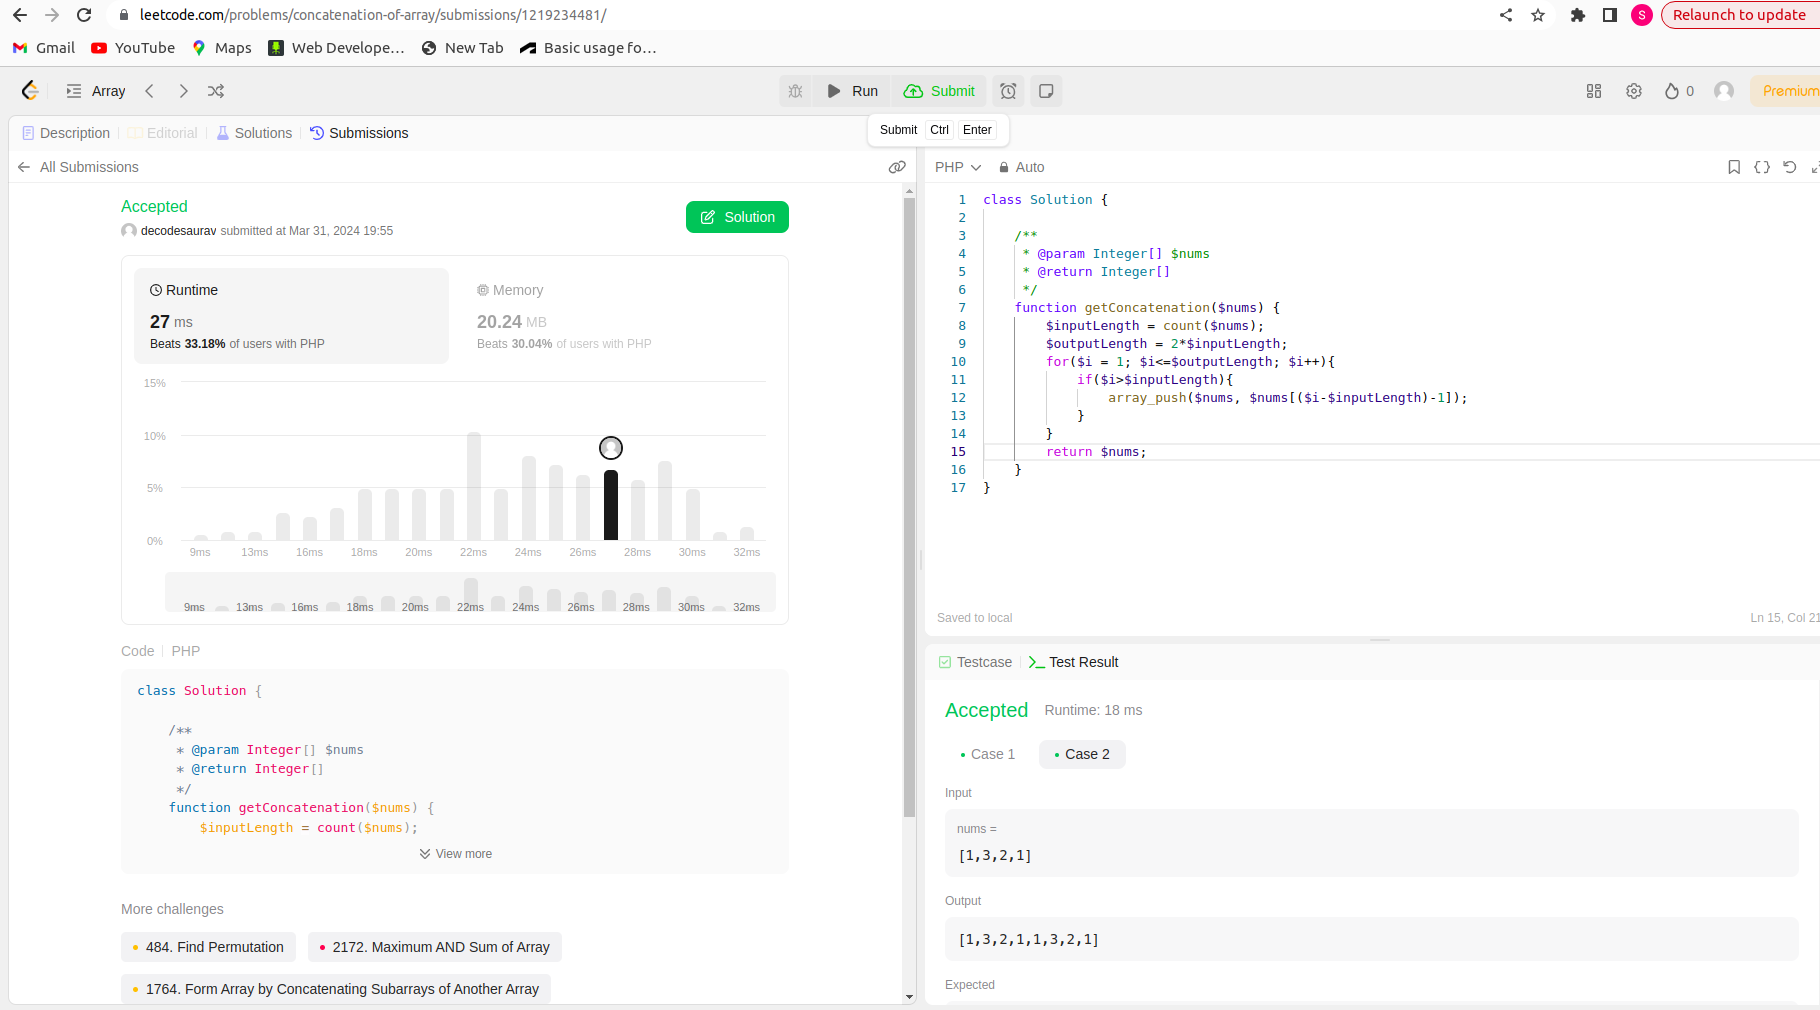Select the Case 2 test case
The image size is (1820, 1010).
tap(1082, 754)
